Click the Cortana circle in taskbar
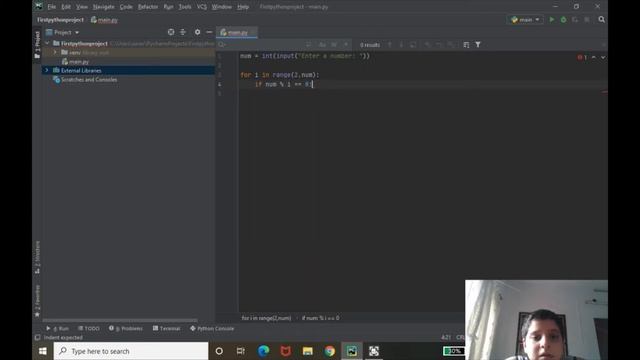The image size is (640, 360). pos(219,351)
